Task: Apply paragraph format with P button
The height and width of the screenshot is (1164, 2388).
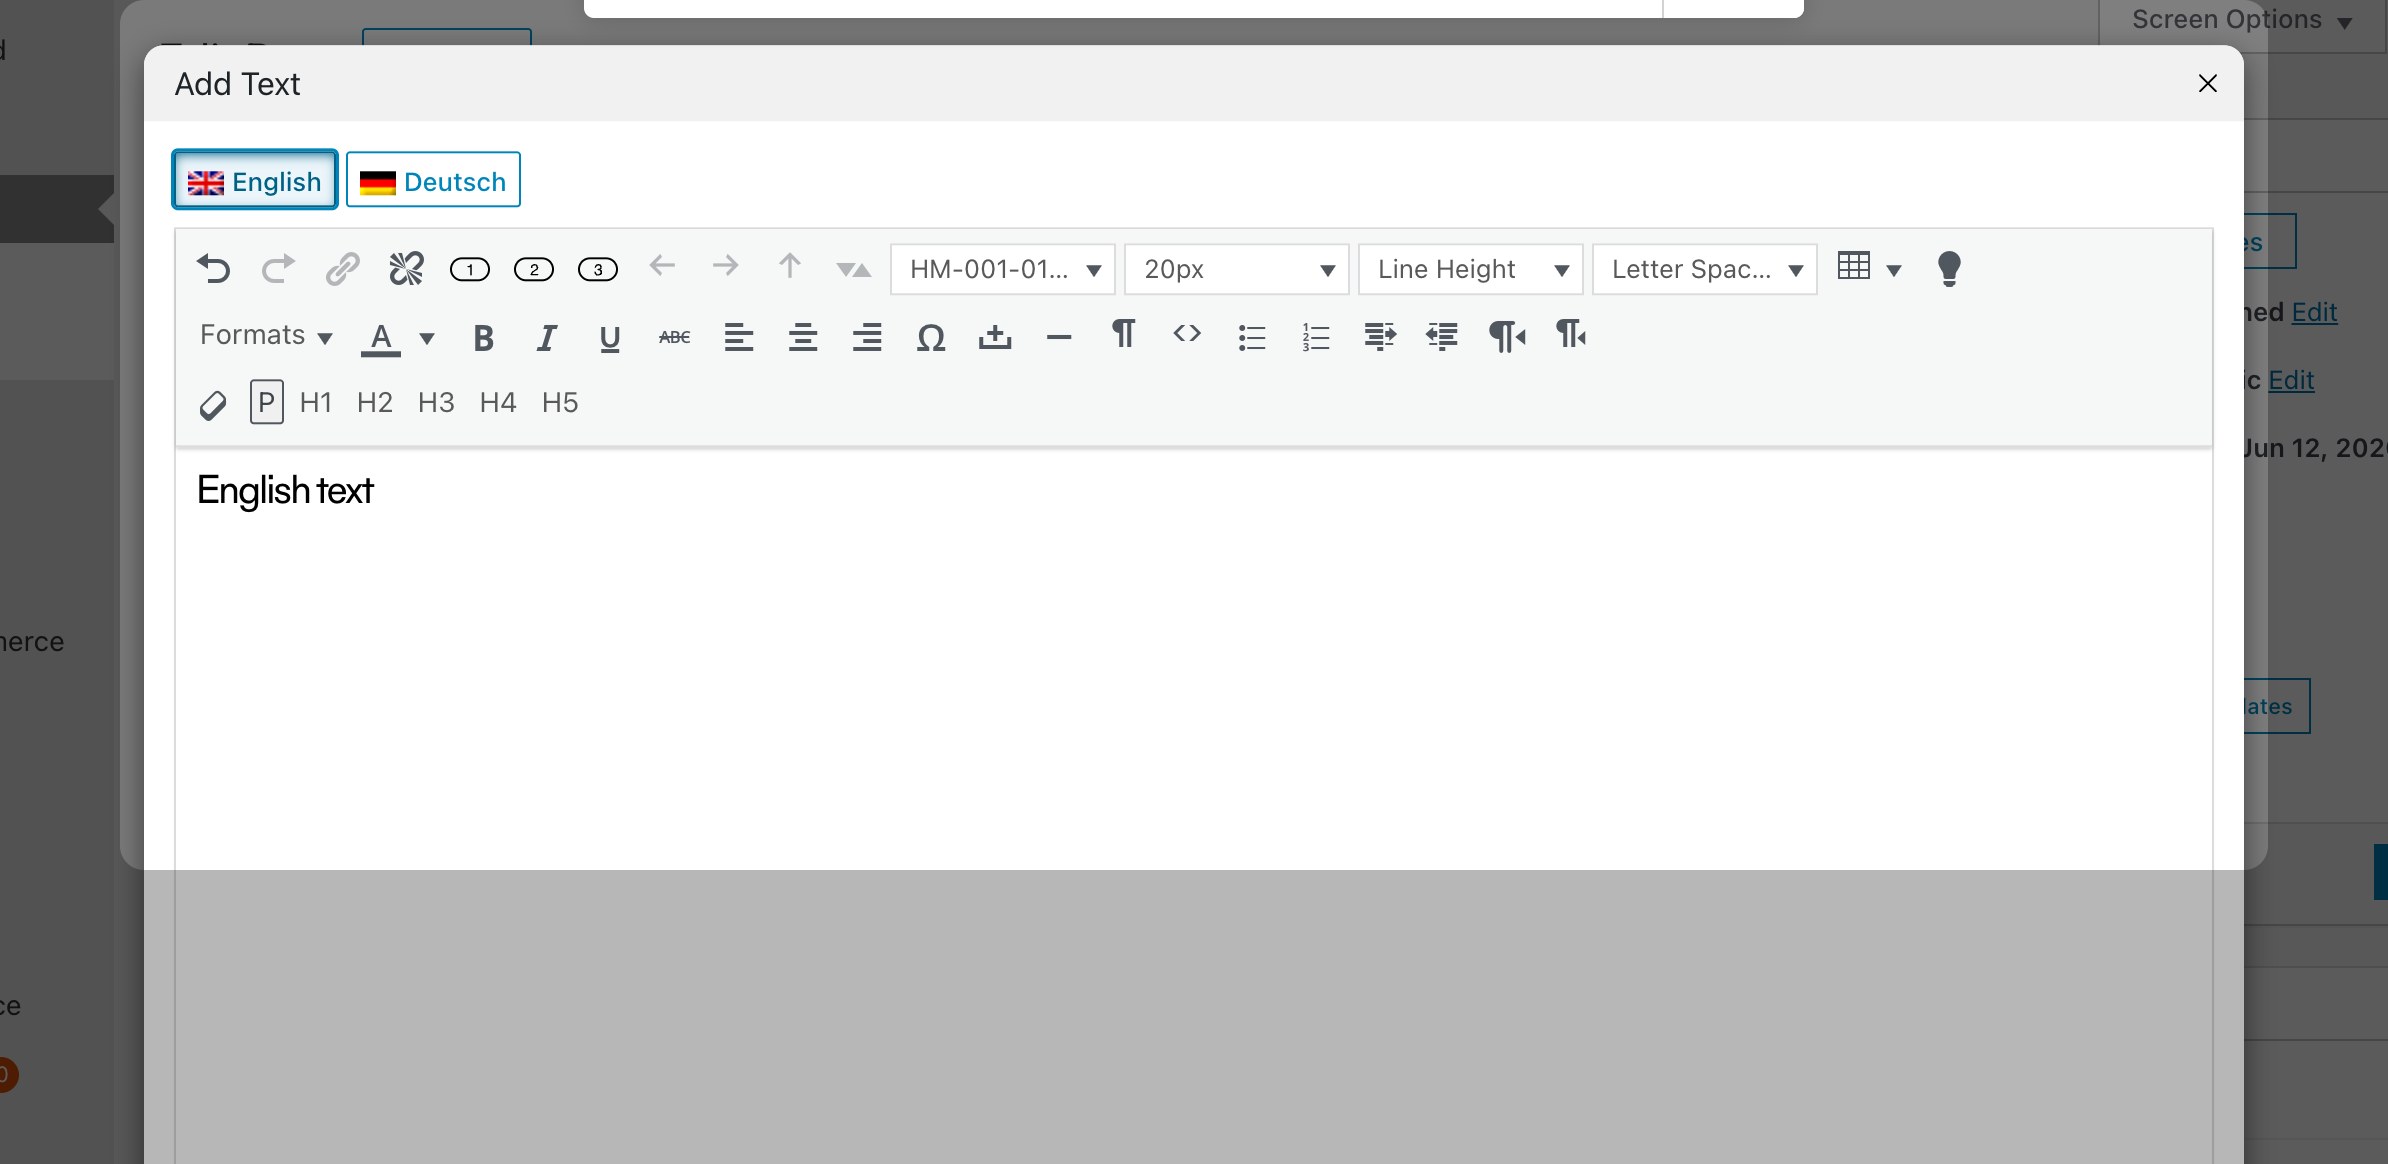Action: (267, 402)
